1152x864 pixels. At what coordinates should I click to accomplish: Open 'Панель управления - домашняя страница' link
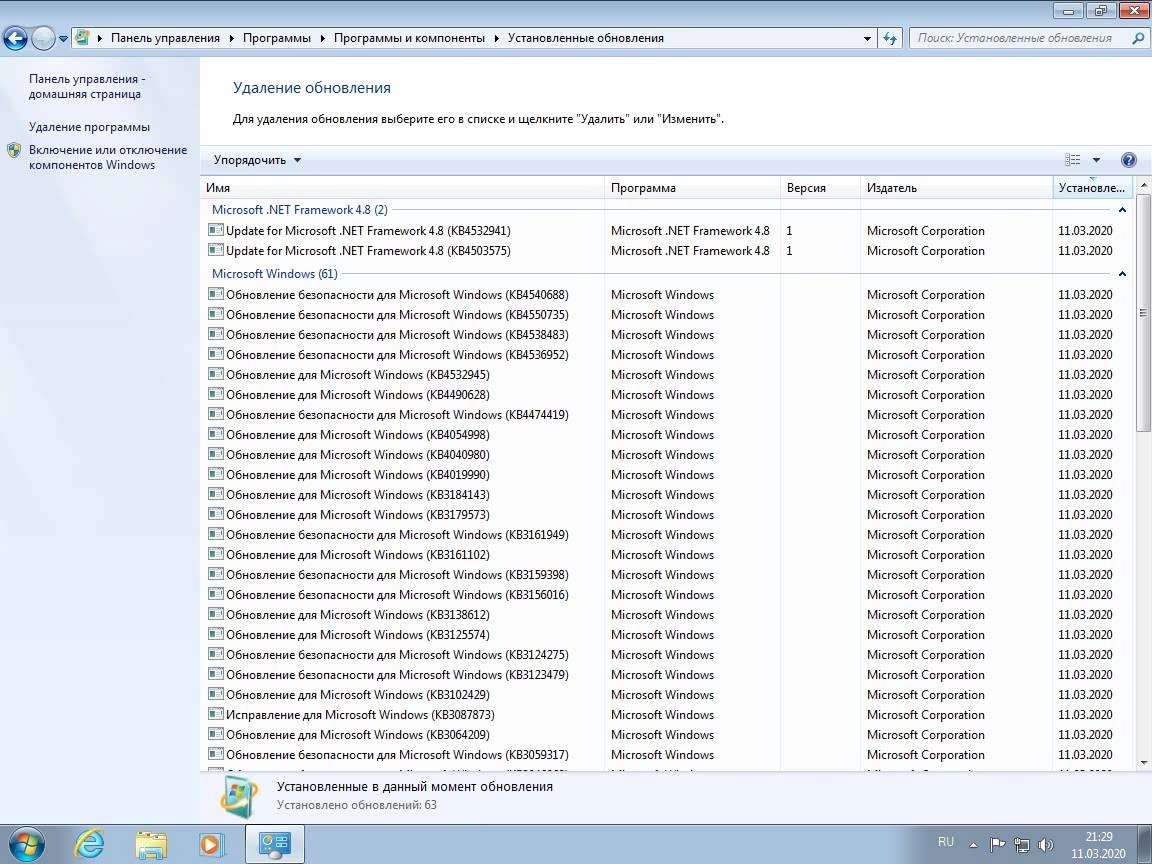(x=87, y=86)
